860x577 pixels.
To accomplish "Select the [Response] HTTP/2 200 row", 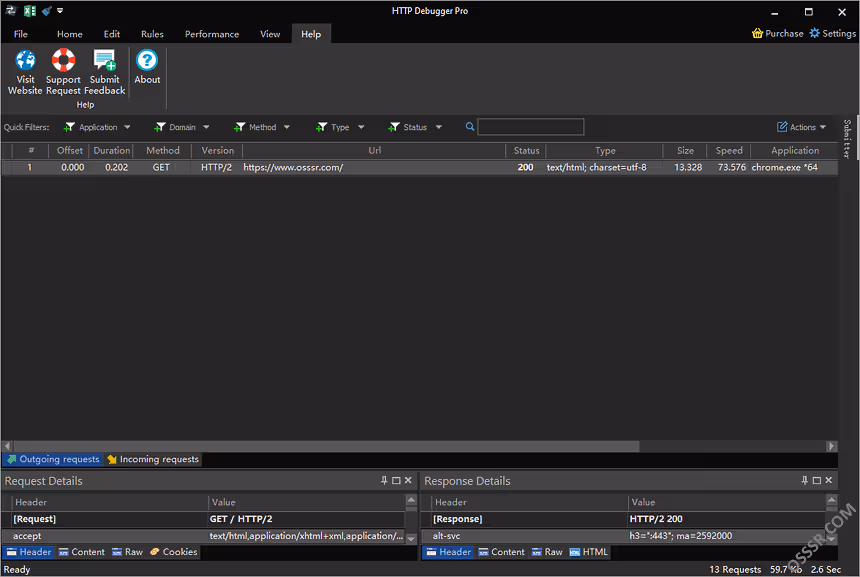I will pos(624,519).
